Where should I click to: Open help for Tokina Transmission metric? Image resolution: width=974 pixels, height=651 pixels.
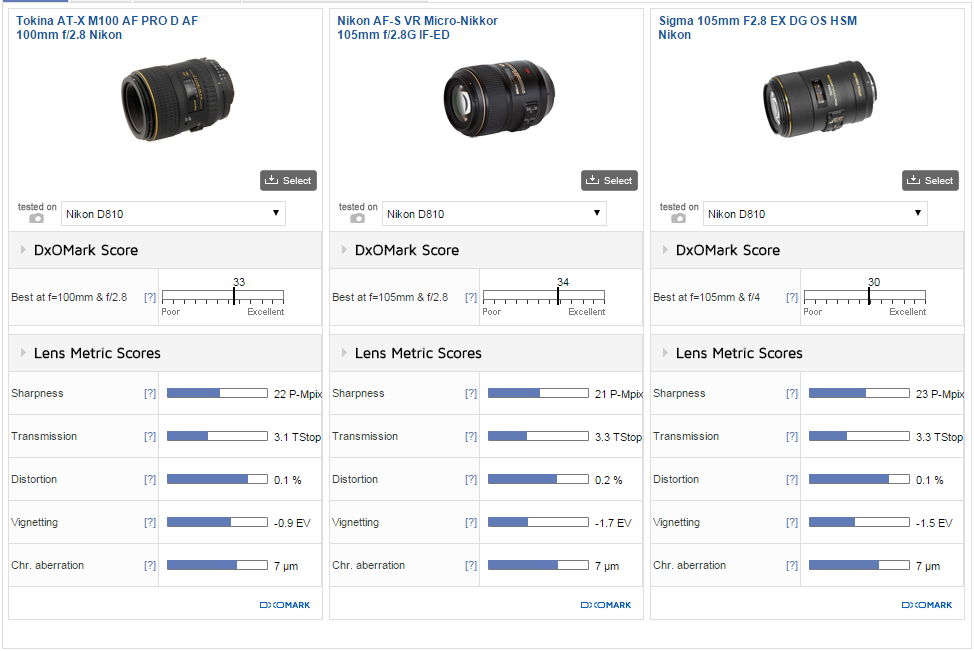click(x=150, y=437)
